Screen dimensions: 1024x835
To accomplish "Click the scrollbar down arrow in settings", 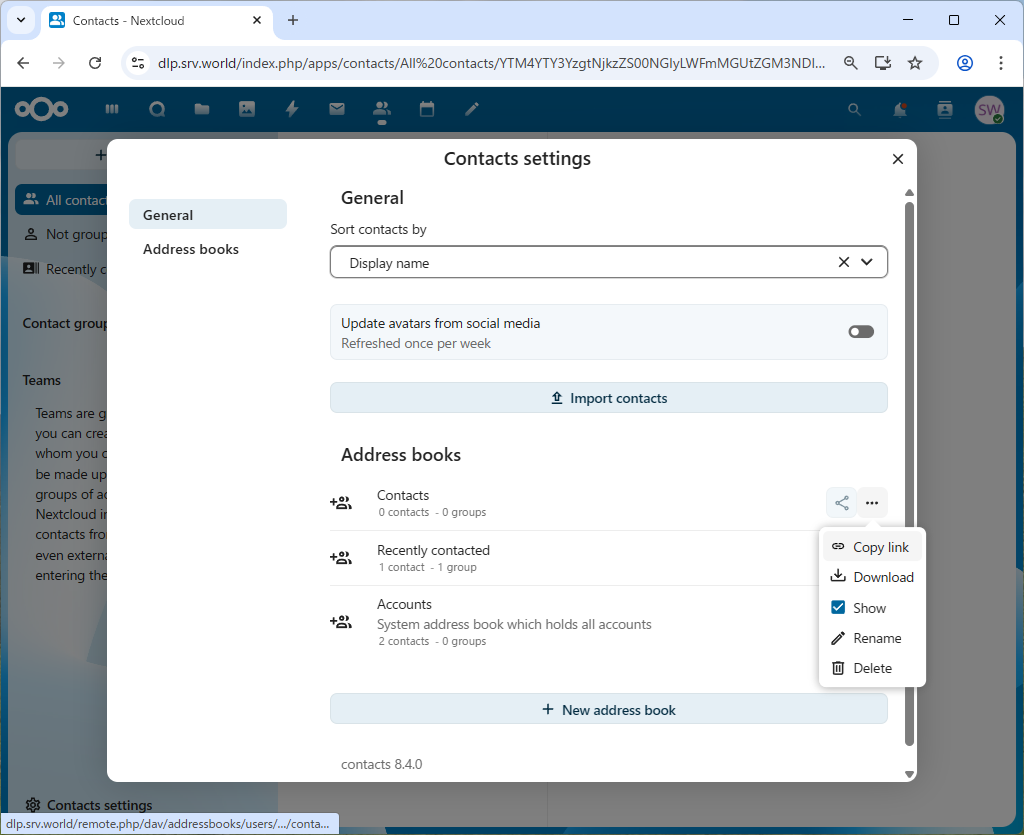I will (x=909, y=774).
